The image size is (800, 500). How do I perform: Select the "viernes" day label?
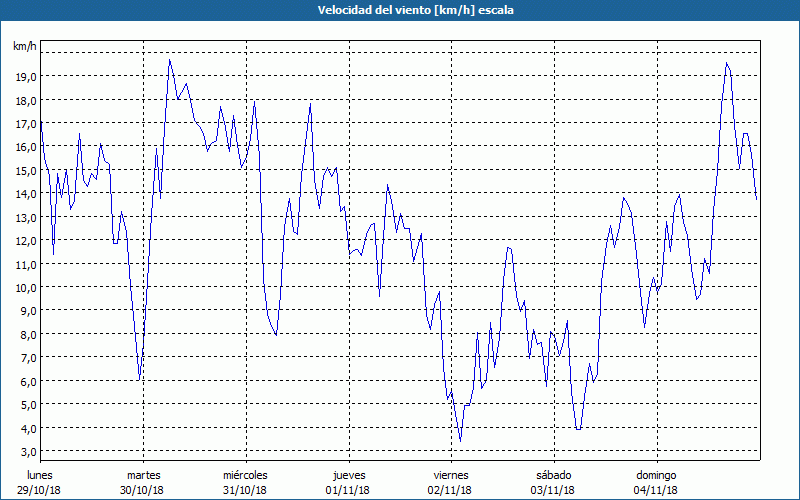coord(451,474)
